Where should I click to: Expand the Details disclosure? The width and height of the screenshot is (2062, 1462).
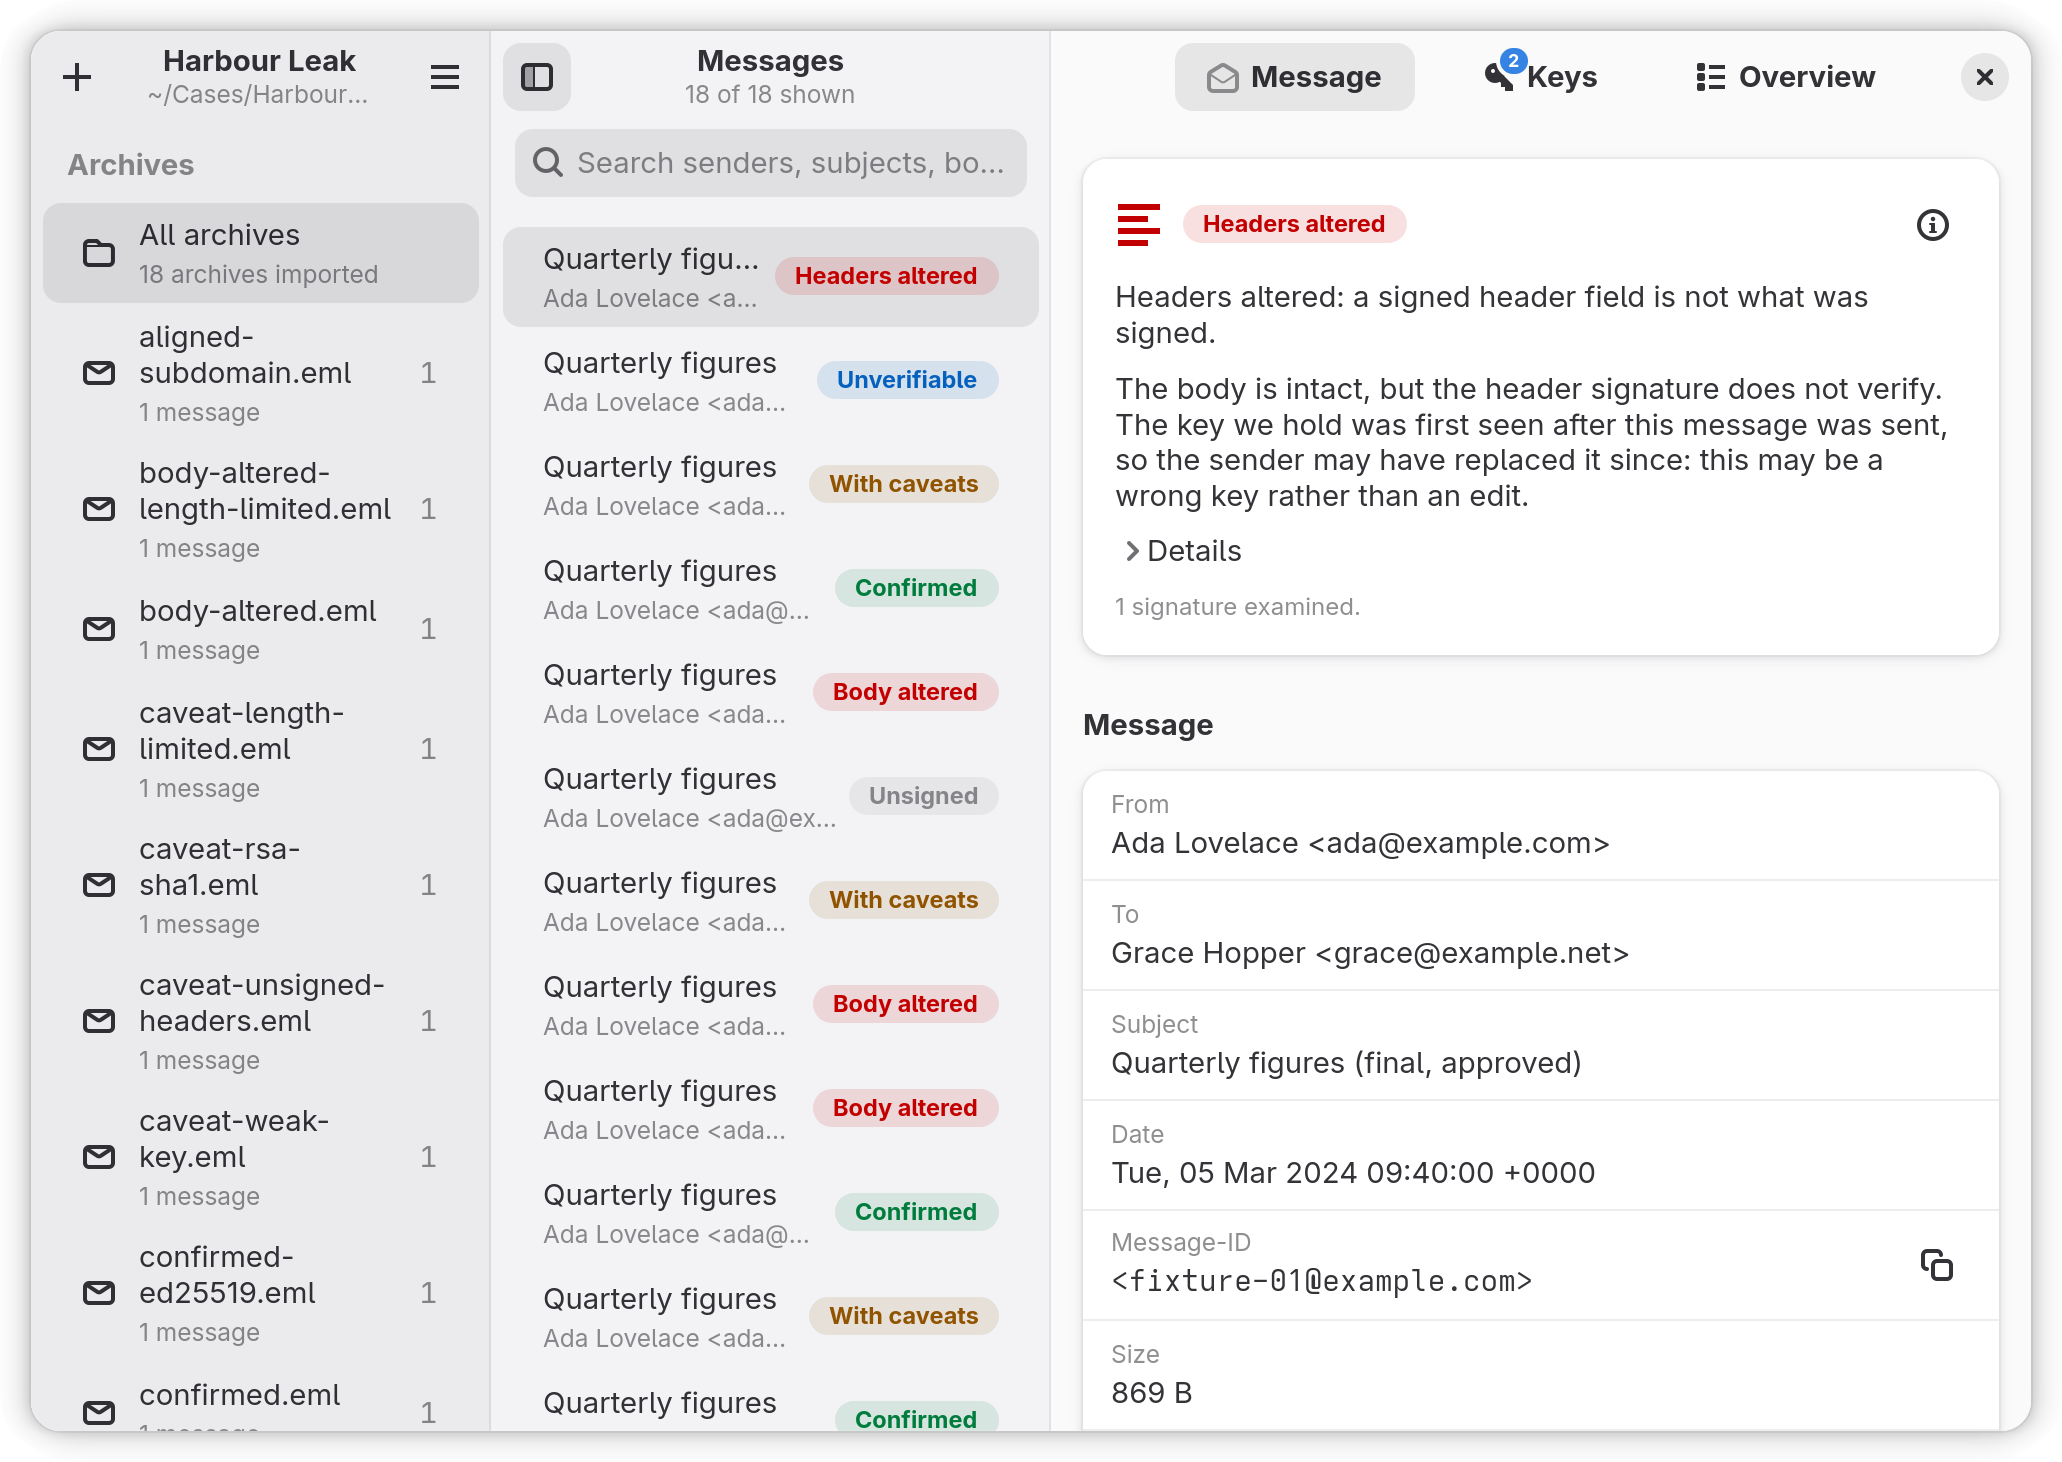[1183, 551]
